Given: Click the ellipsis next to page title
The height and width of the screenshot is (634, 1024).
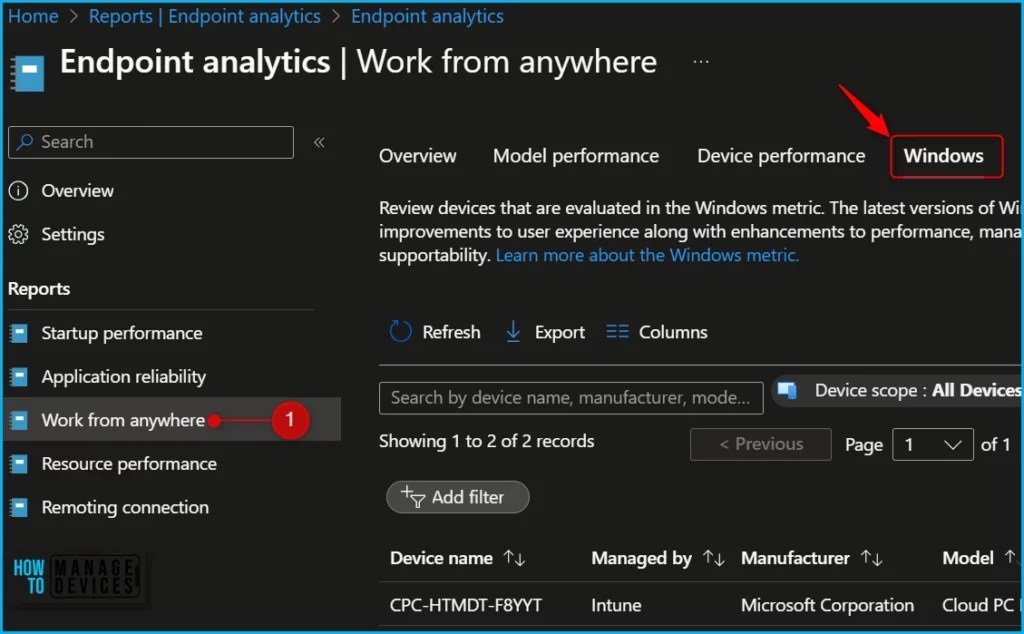Looking at the screenshot, I should pyautogui.click(x=700, y=60).
